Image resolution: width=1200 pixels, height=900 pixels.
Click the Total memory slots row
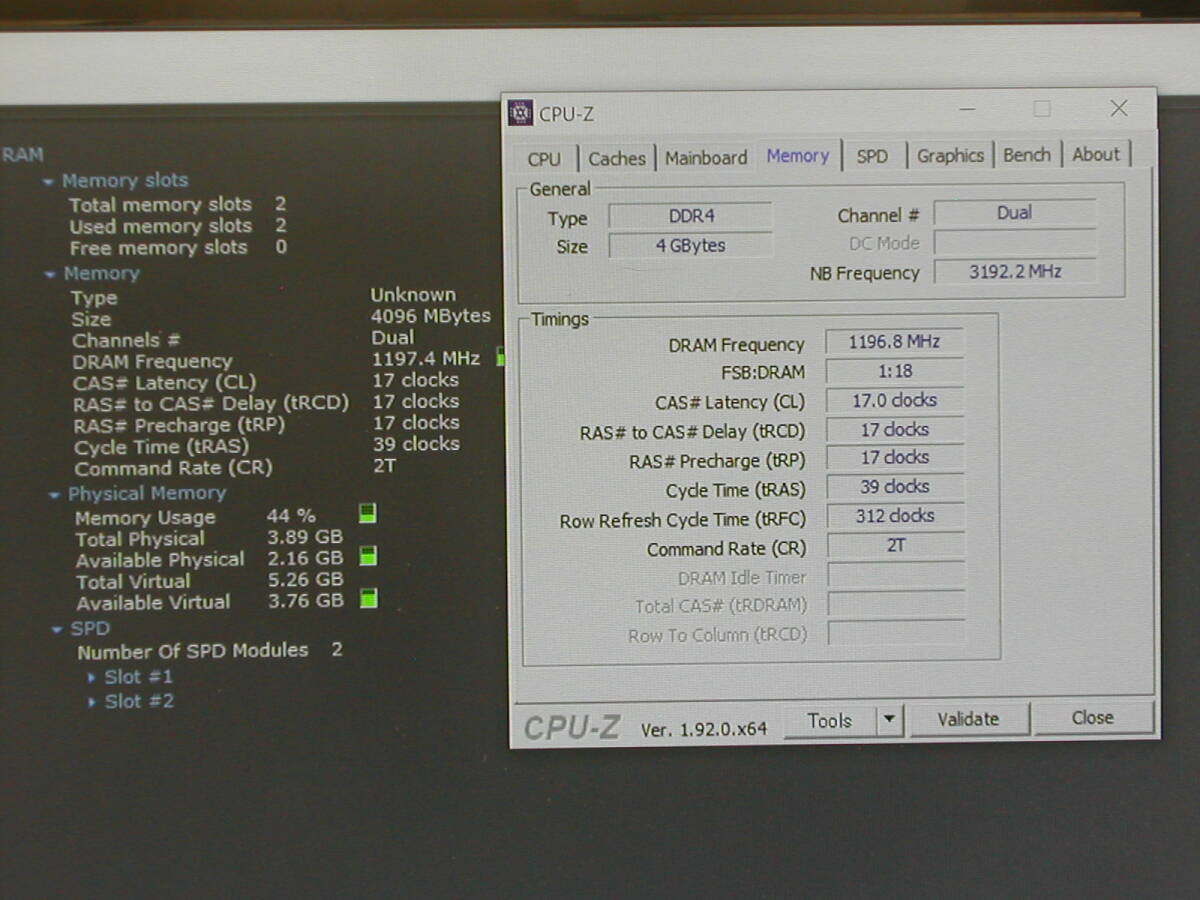177,204
